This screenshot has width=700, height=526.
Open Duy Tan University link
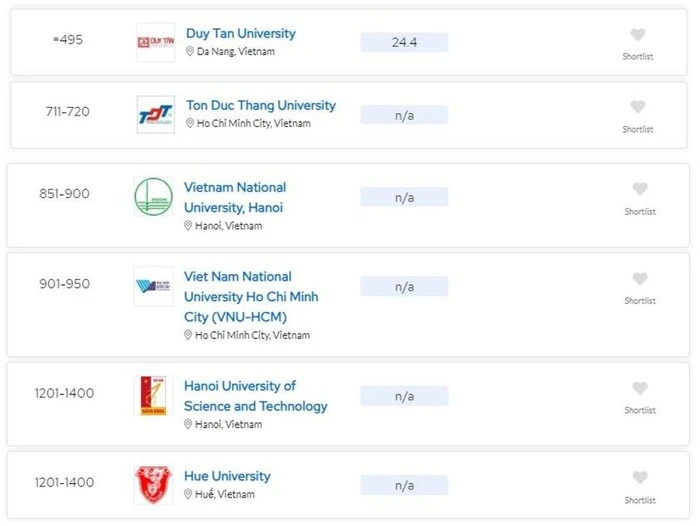coord(240,33)
